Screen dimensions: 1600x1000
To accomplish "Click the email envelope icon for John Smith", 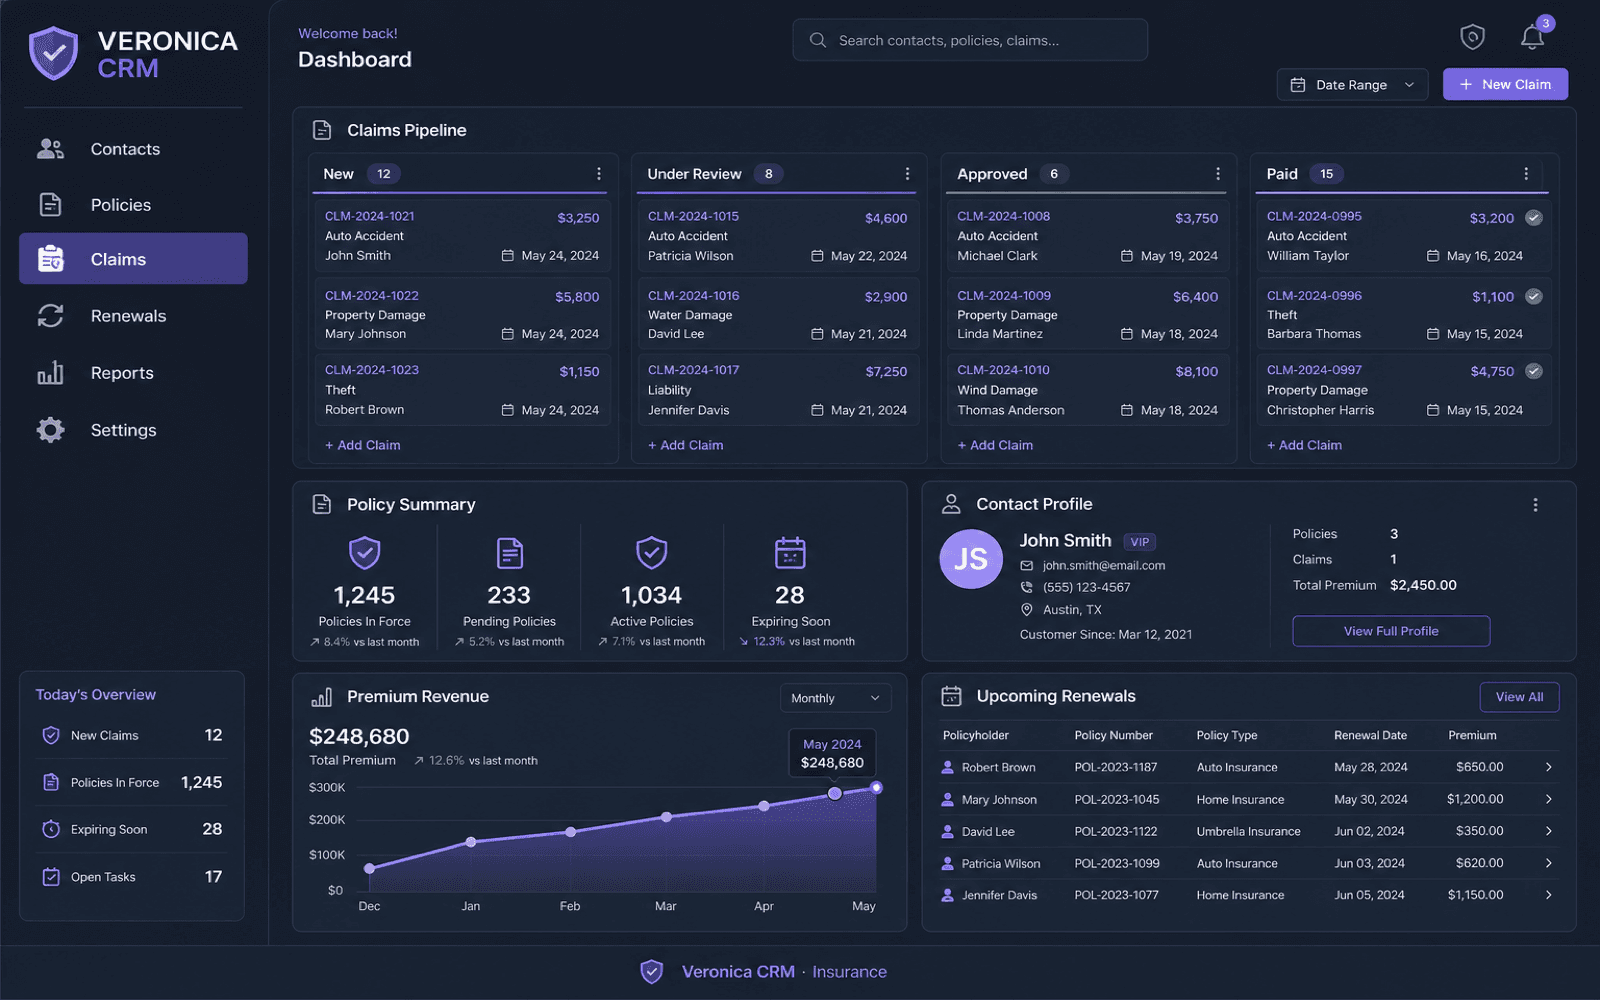I will tap(1026, 566).
